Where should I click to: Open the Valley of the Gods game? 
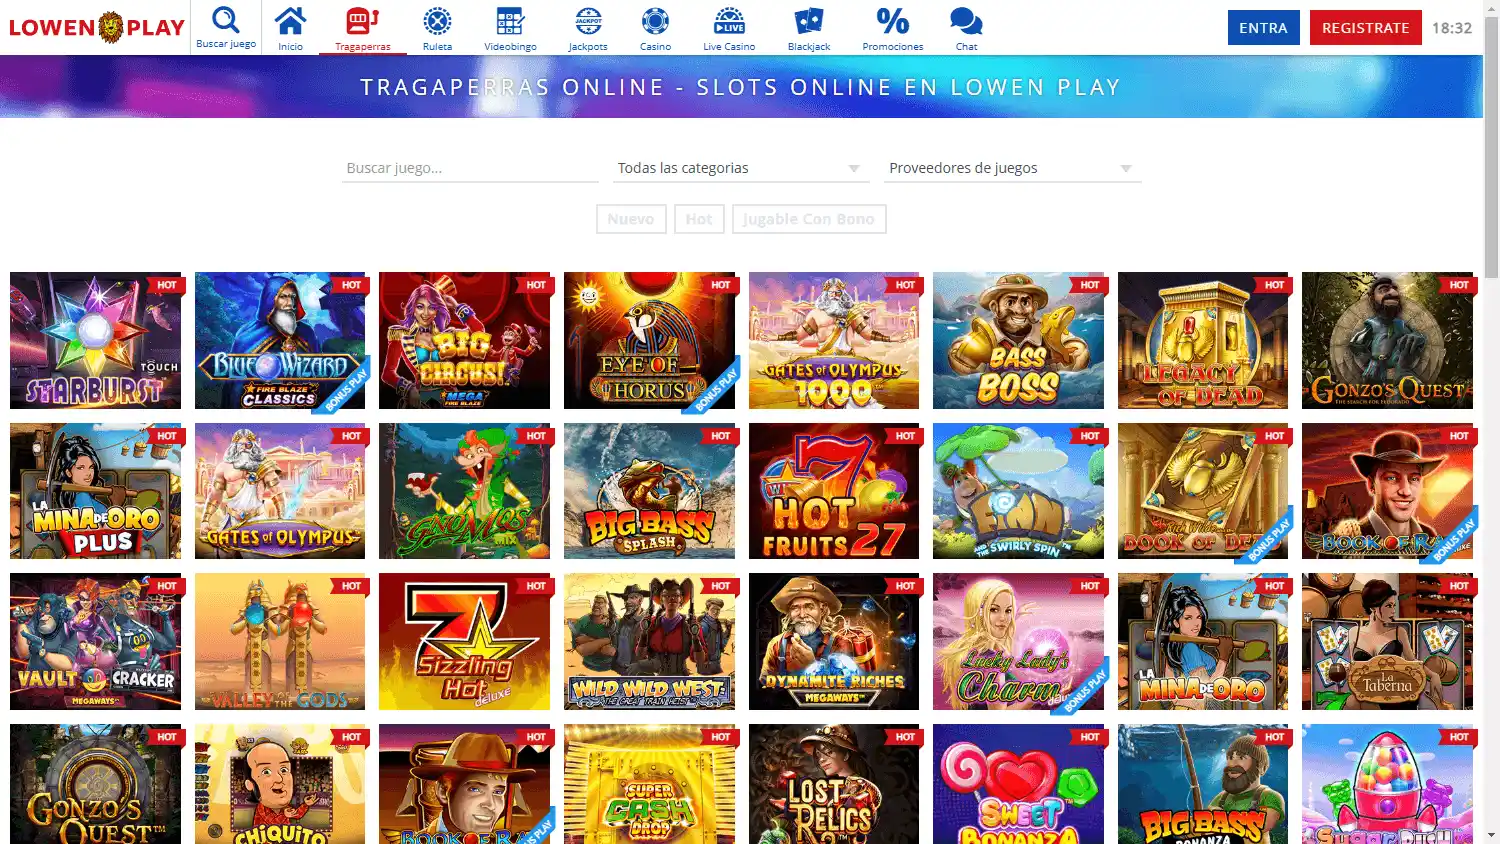[280, 642]
